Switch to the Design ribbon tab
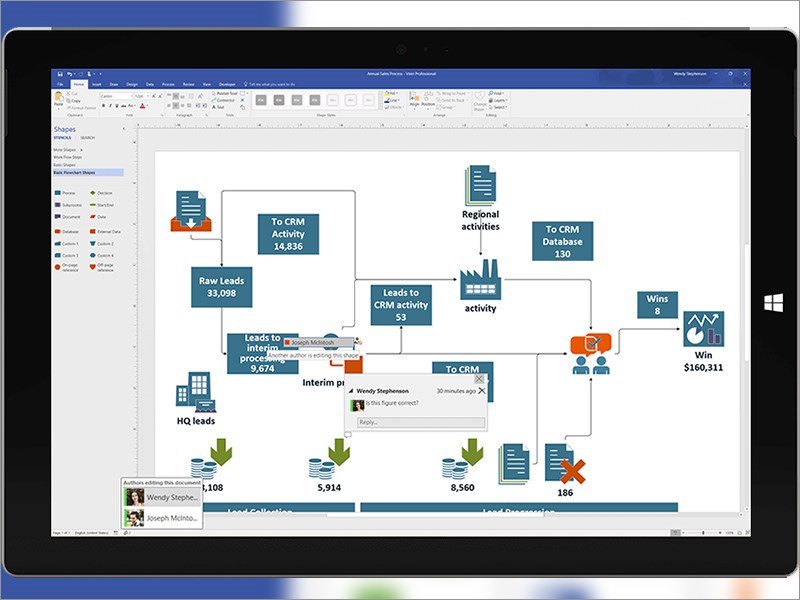 (x=132, y=84)
